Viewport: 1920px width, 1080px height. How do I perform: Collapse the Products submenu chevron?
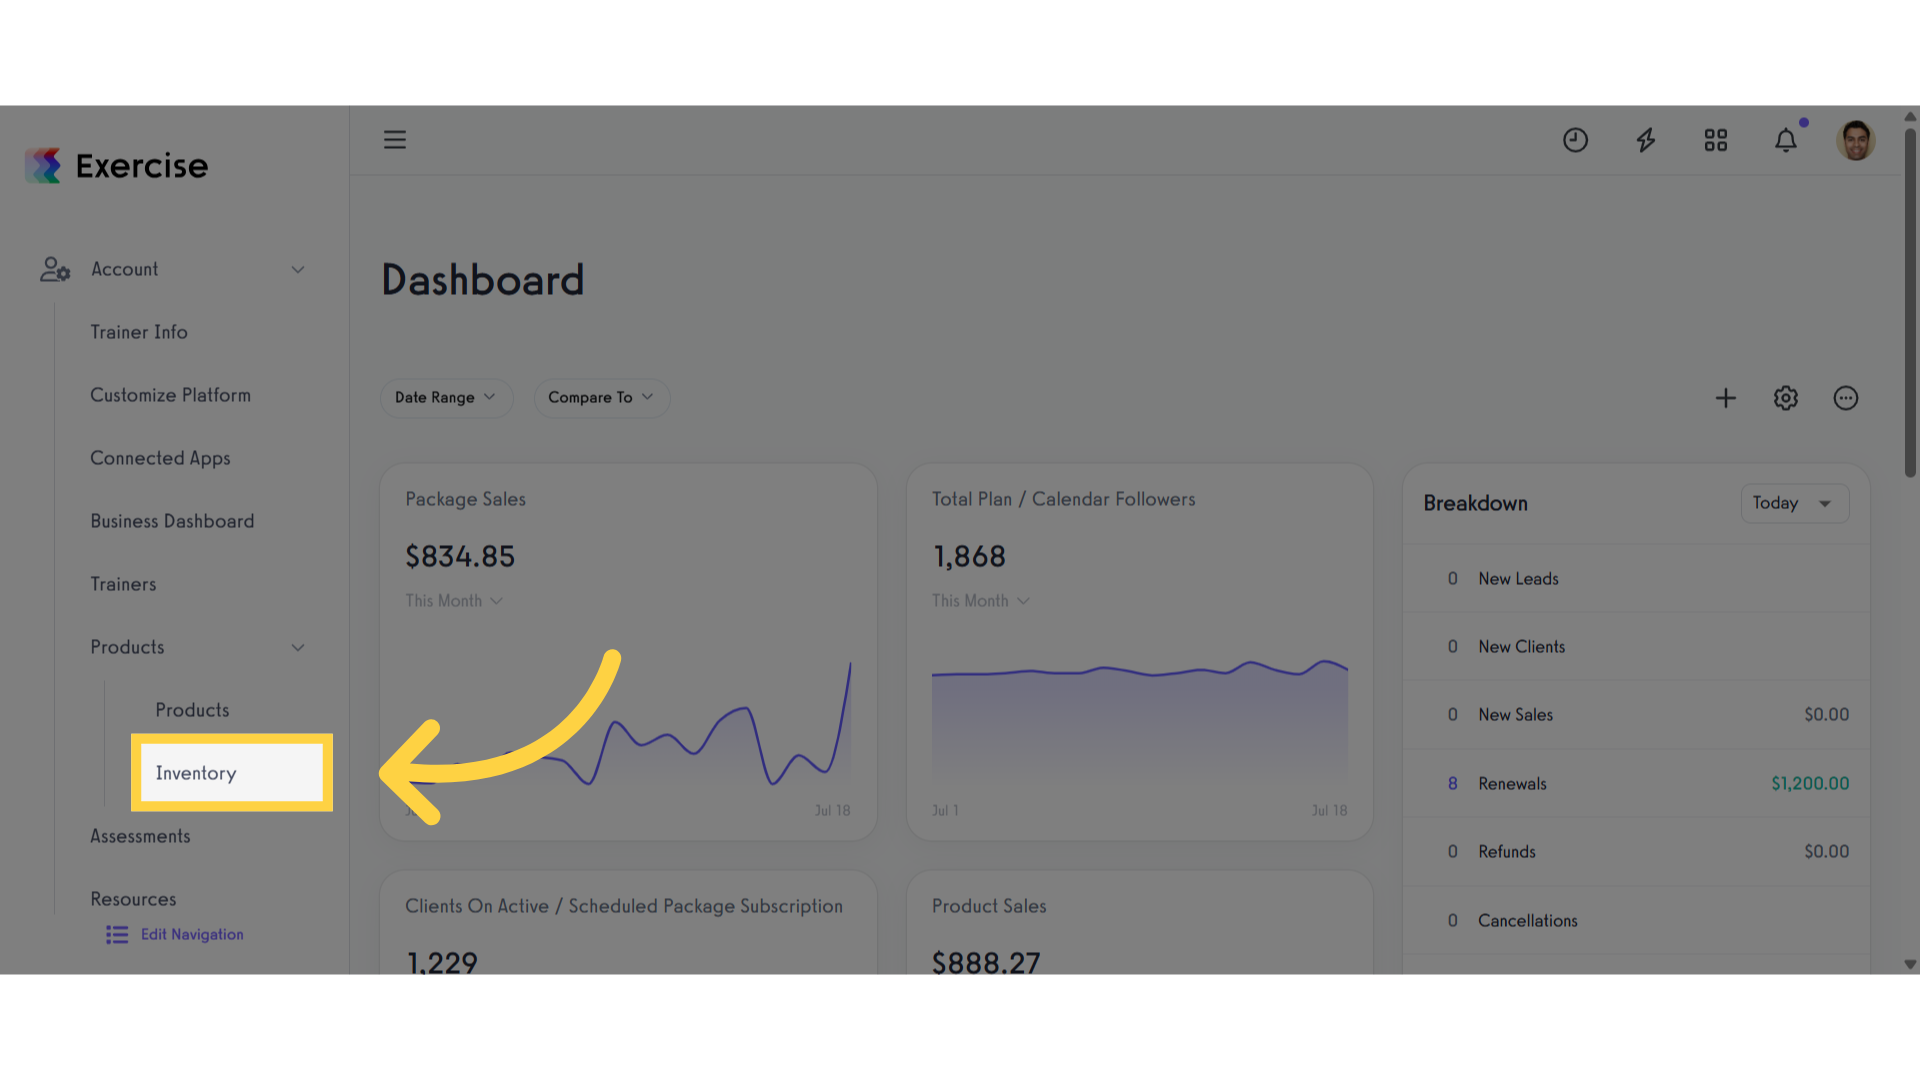298,647
